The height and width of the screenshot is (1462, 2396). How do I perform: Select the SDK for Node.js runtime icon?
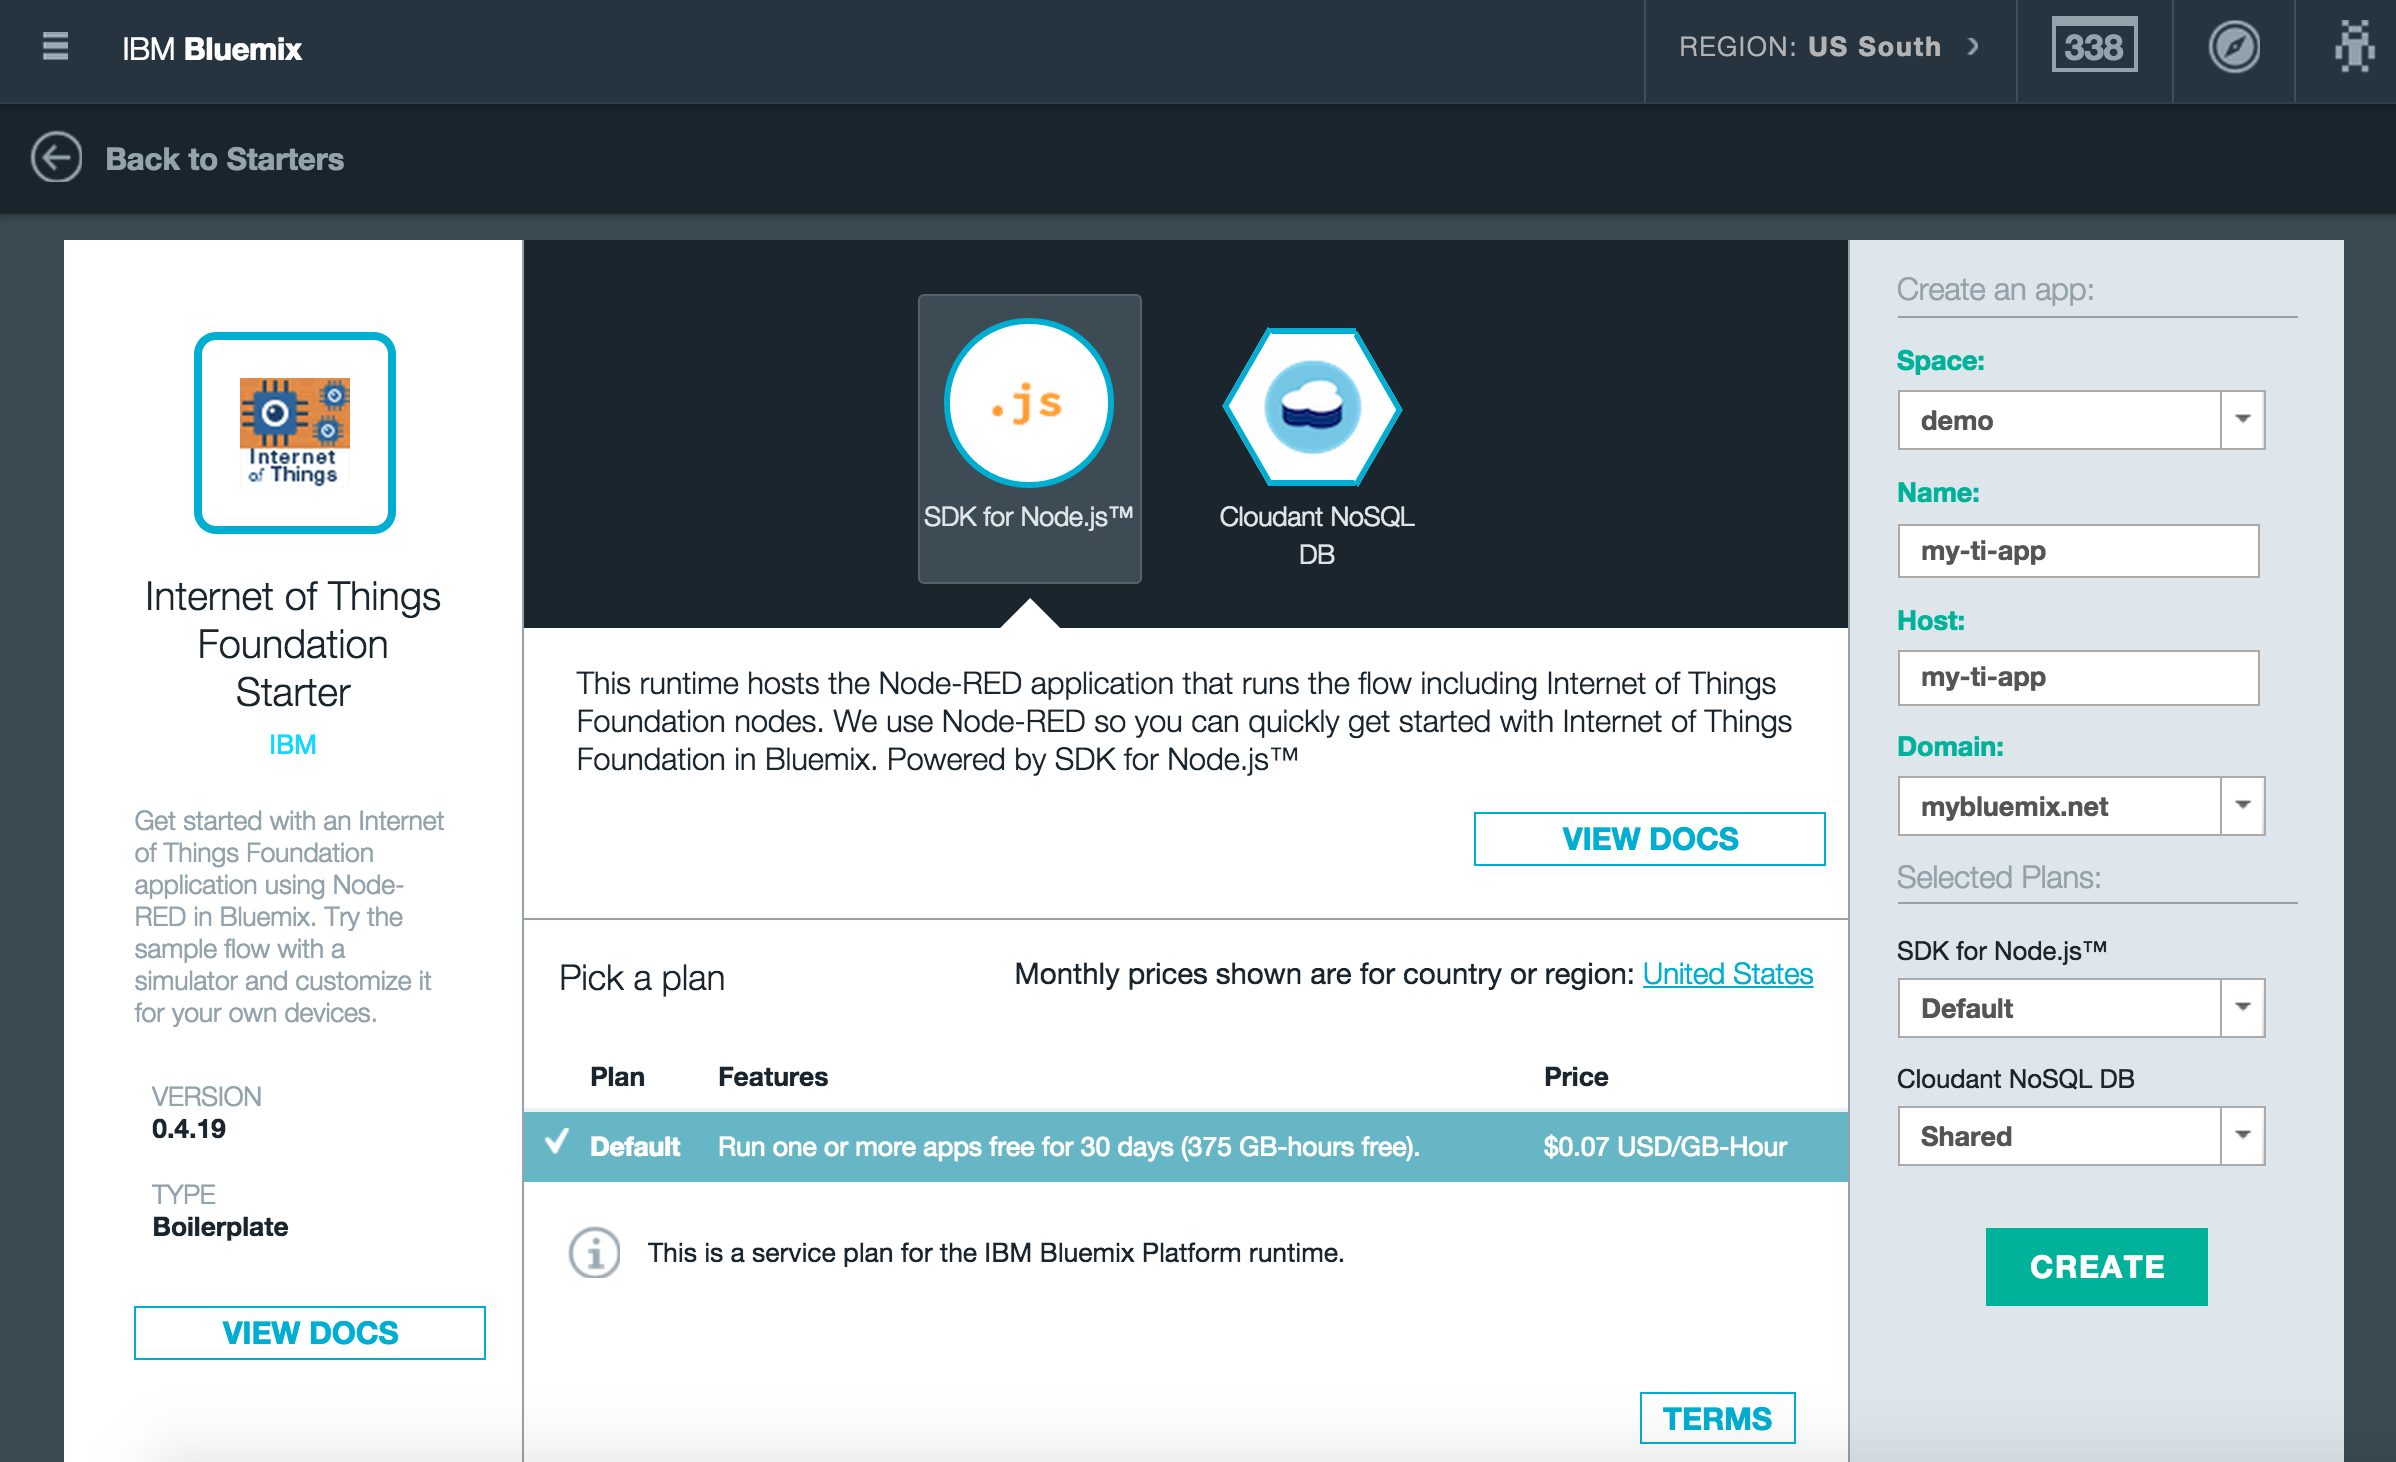pos(1028,404)
